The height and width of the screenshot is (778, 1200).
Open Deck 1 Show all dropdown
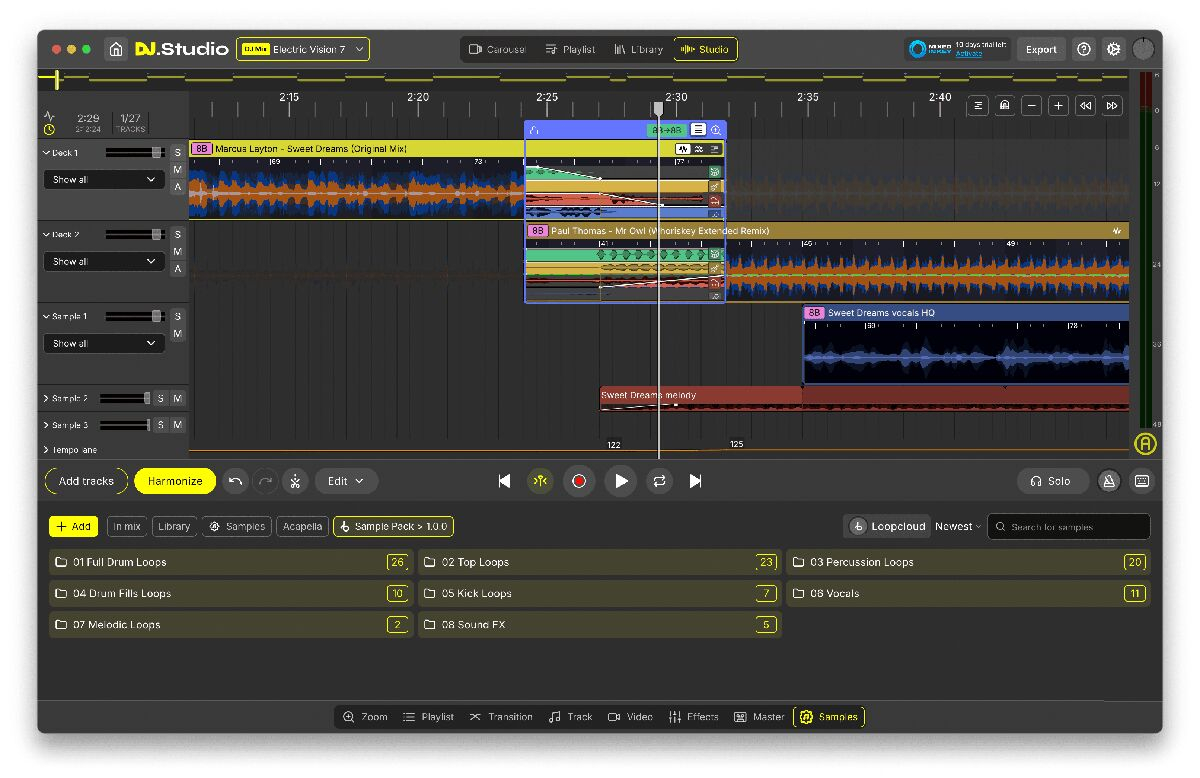(x=104, y=180)
